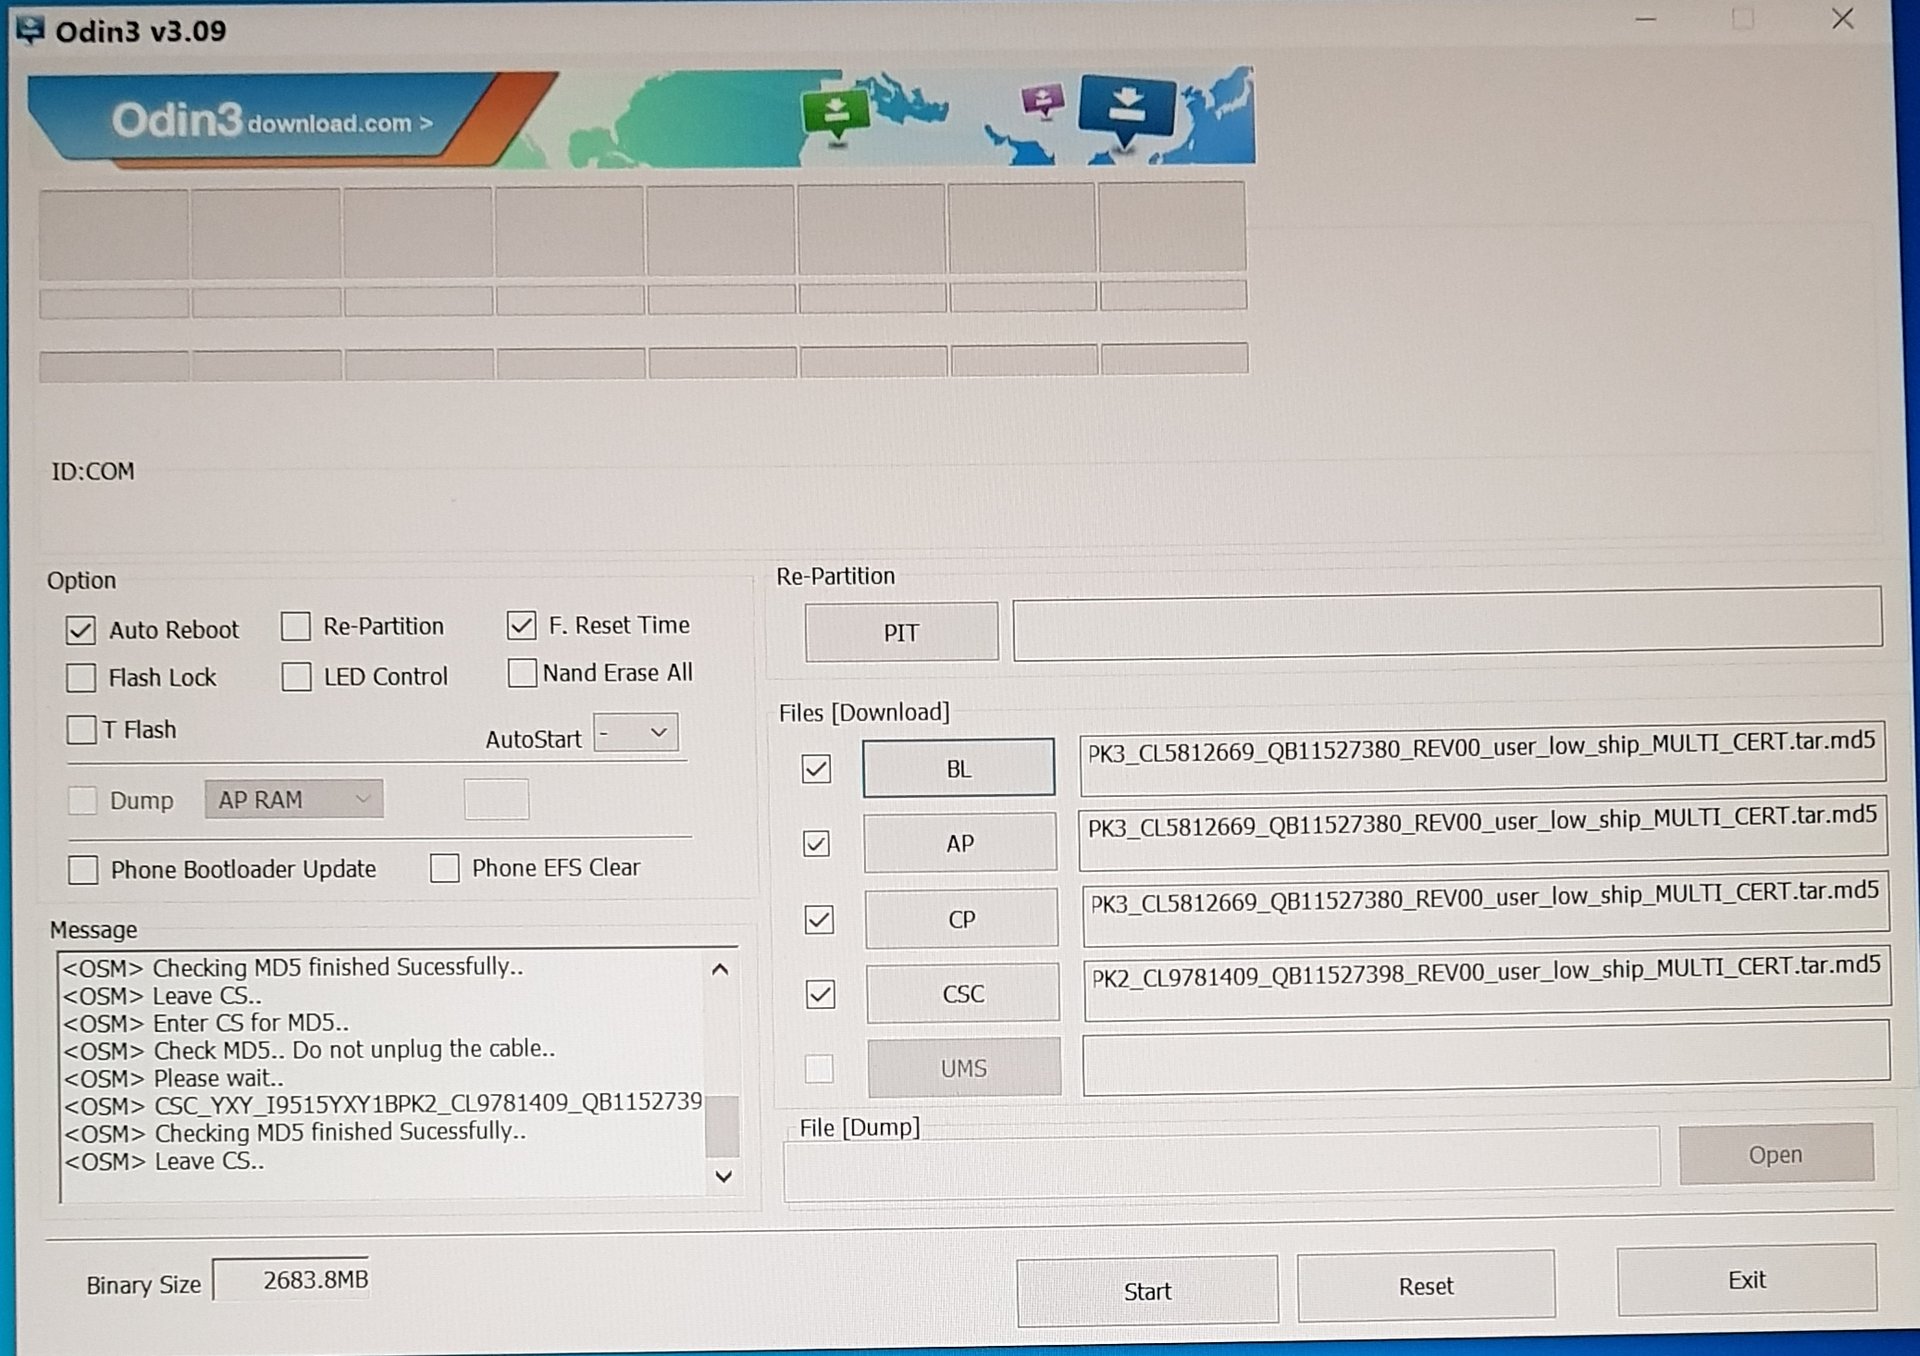Click the PIT file path field

1447,625
